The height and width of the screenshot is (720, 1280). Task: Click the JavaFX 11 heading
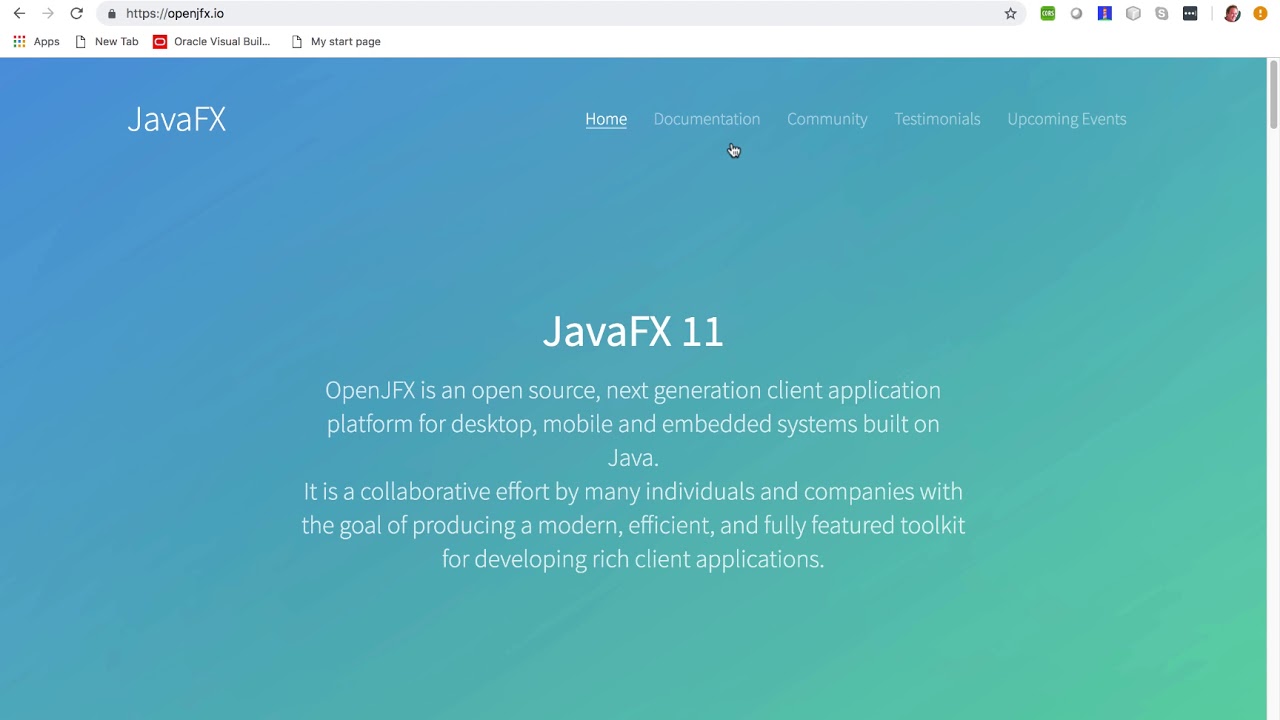[x=633, y=332]
